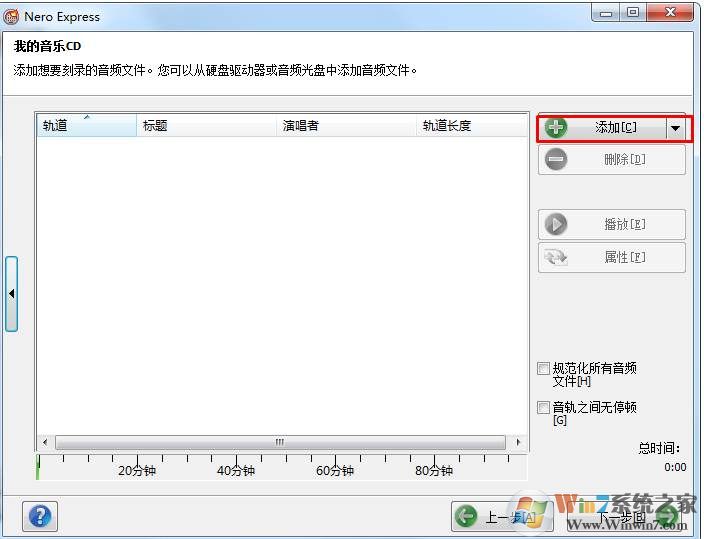This screenshot has width=704, height=539.
Task: Toggle 音轨之间无停顿[G] checkbox
Action: 543,408
